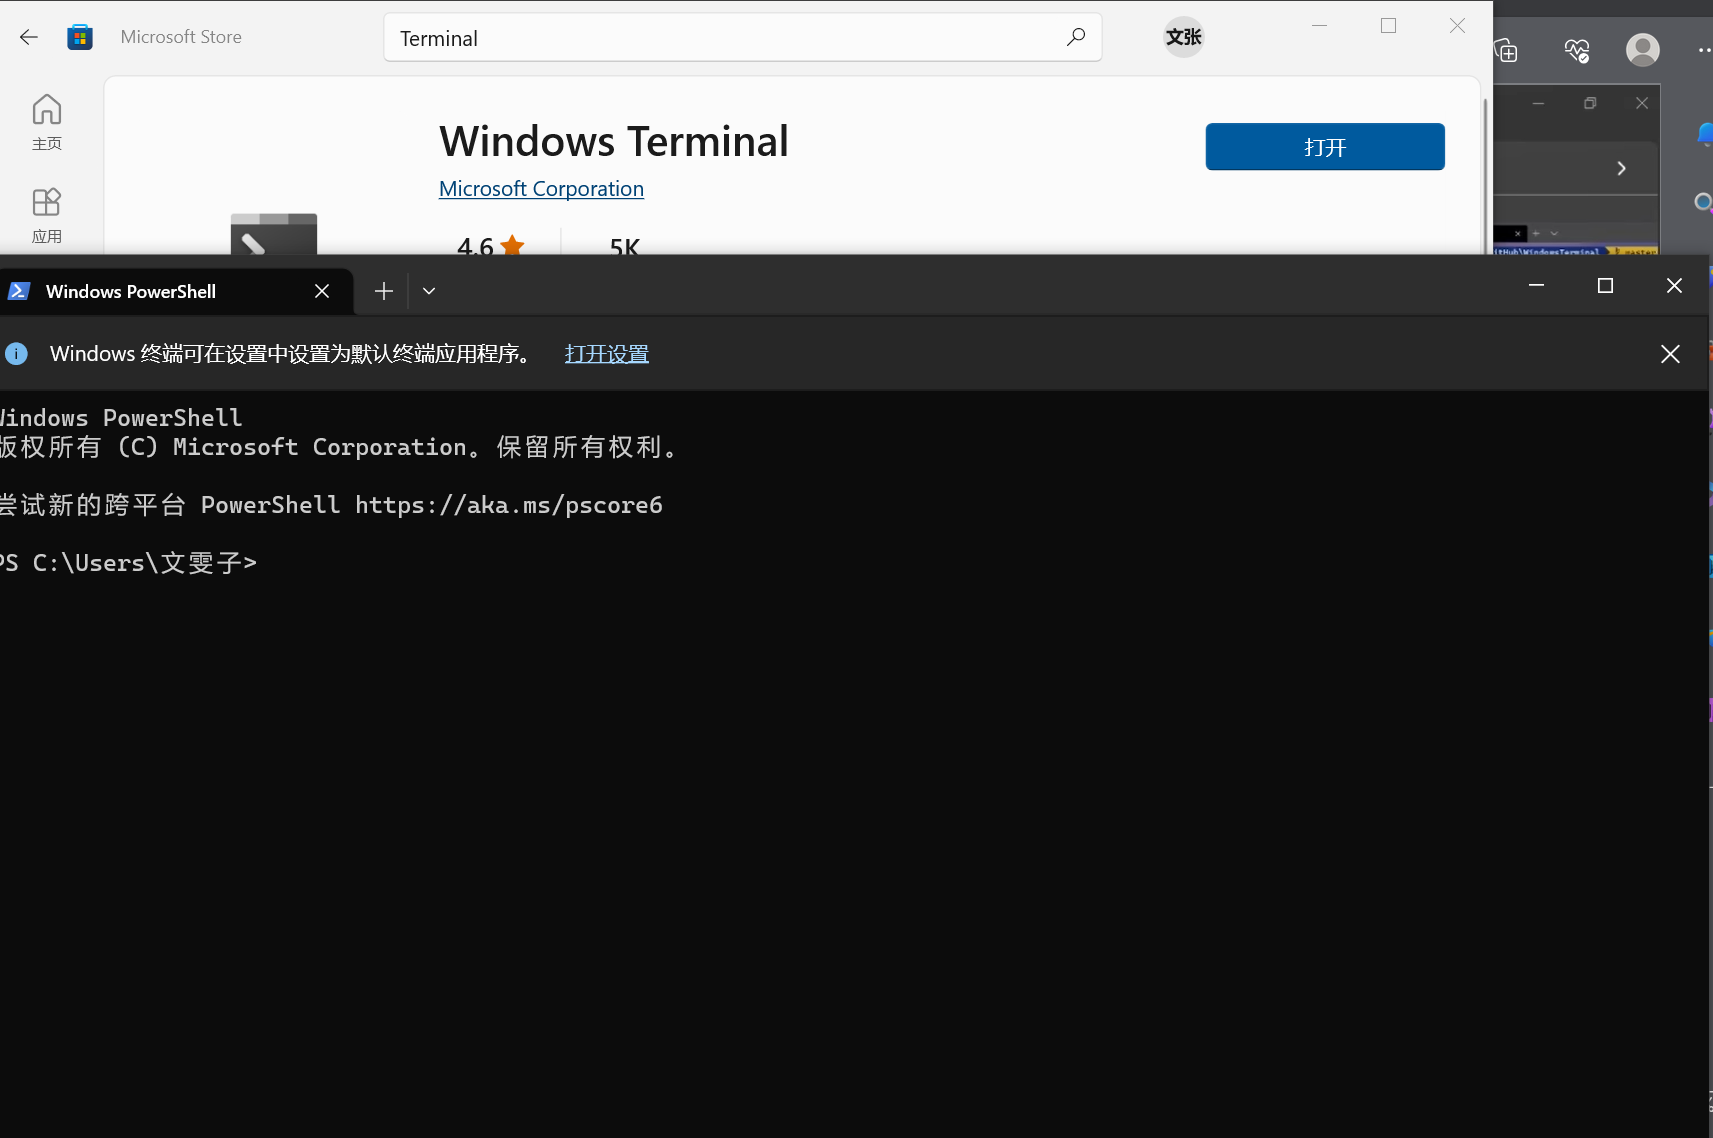1713x1138 pixels.
Task: Select the Windows PowerShell tab
Action: (176, 291)
